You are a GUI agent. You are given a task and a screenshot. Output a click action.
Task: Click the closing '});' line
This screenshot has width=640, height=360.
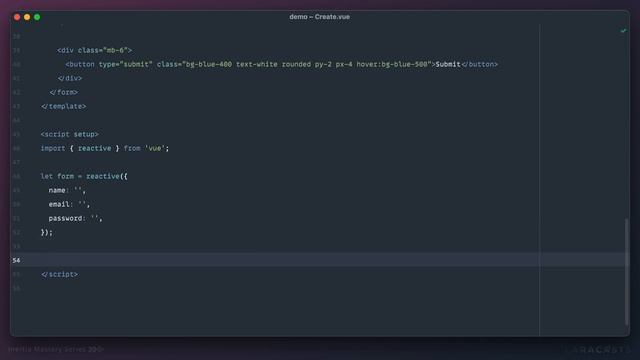click(x=47, y=232)
